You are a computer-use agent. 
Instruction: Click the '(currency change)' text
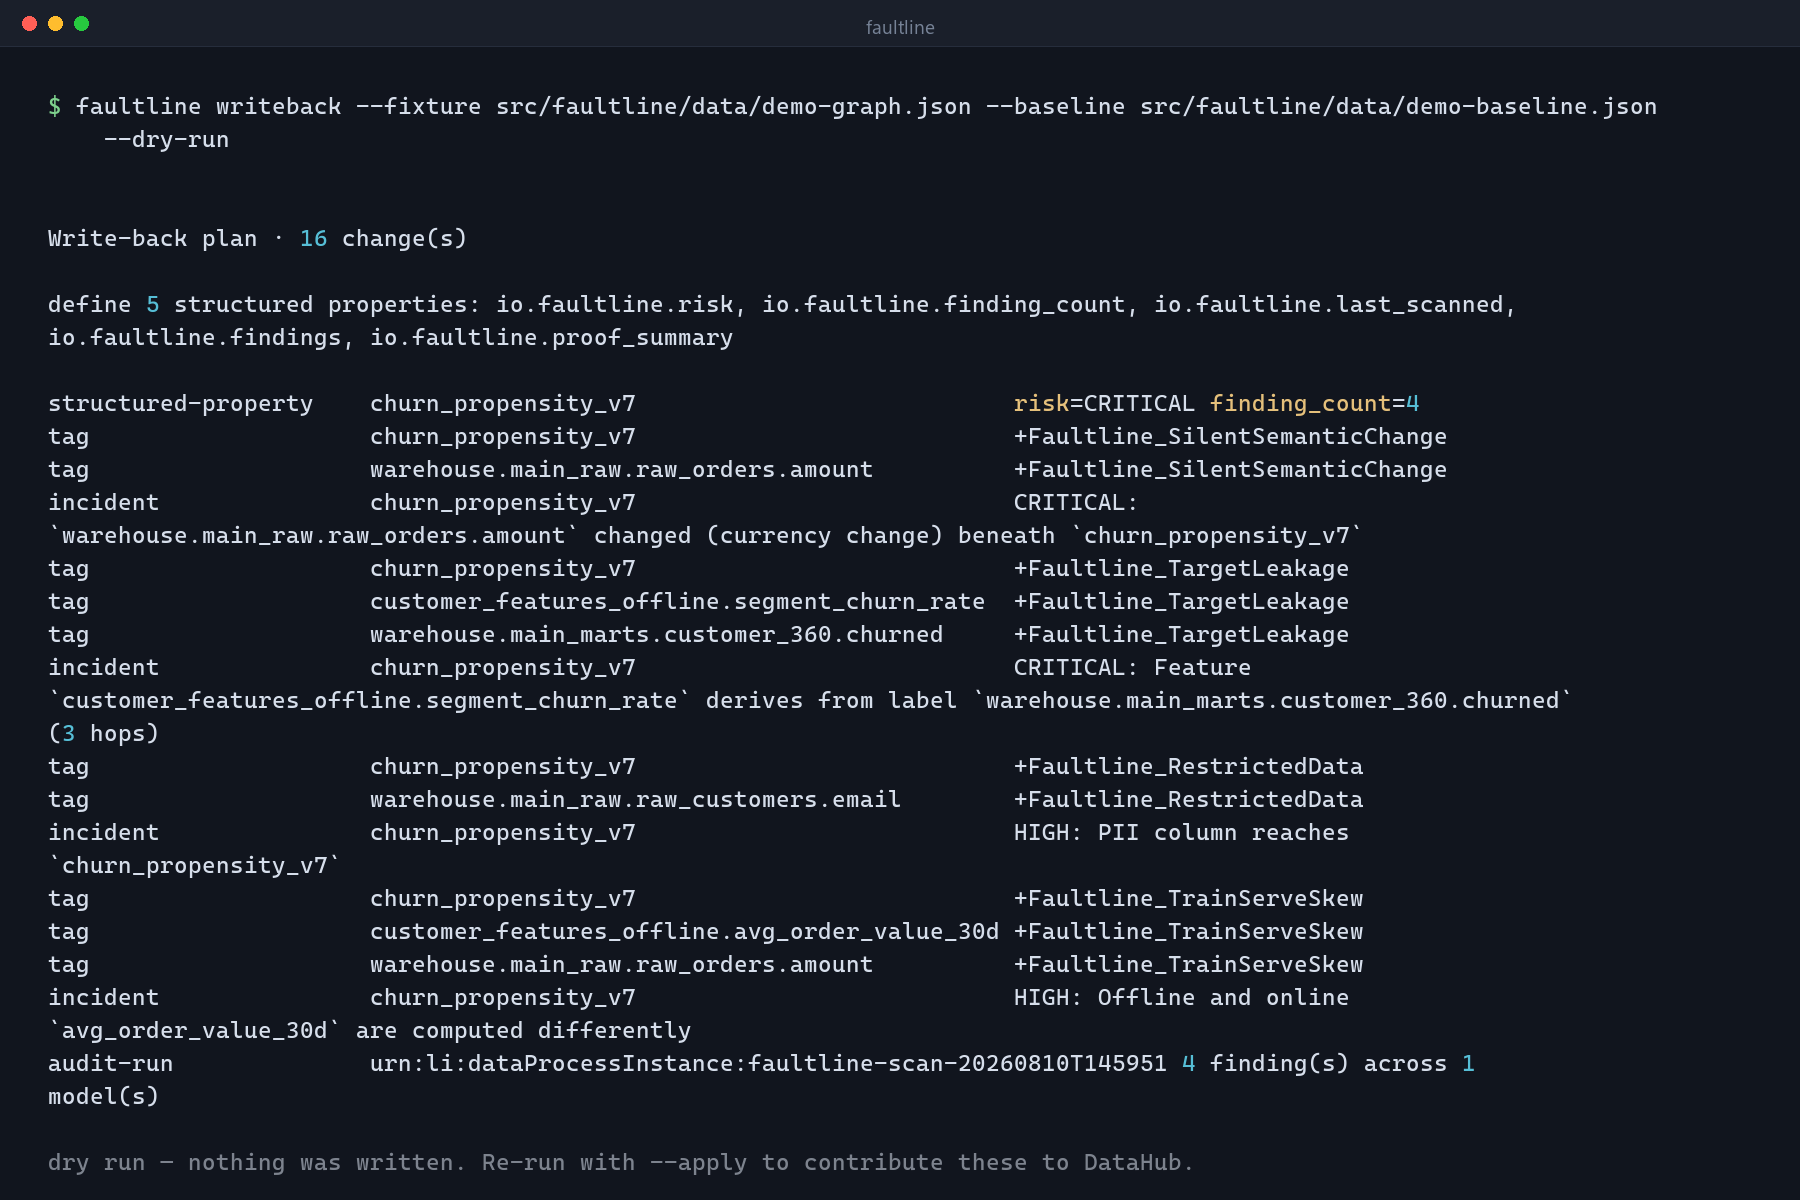825,535
